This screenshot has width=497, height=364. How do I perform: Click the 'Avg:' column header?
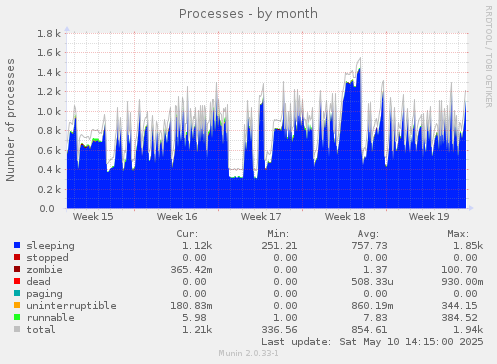(368, 234)
